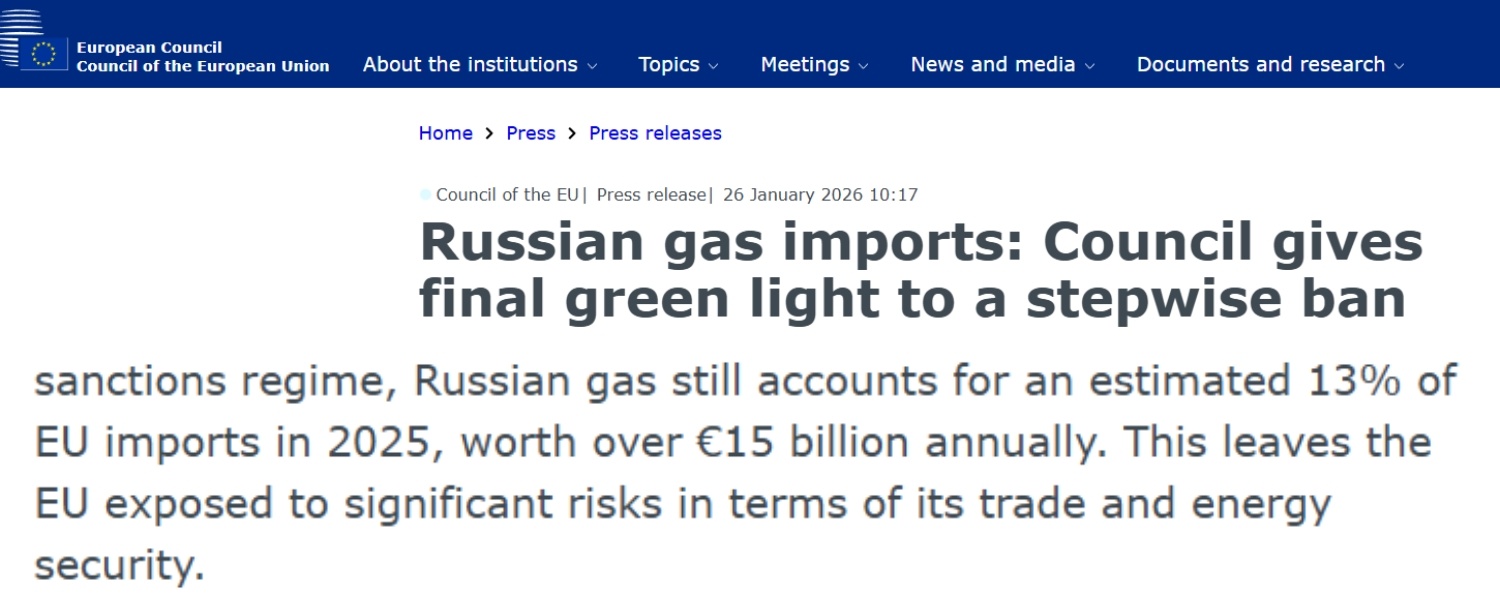Navigate to the Press breadcrumb link
The image size is (1500, 613).
pyautogui.click(x=531, y=133)
